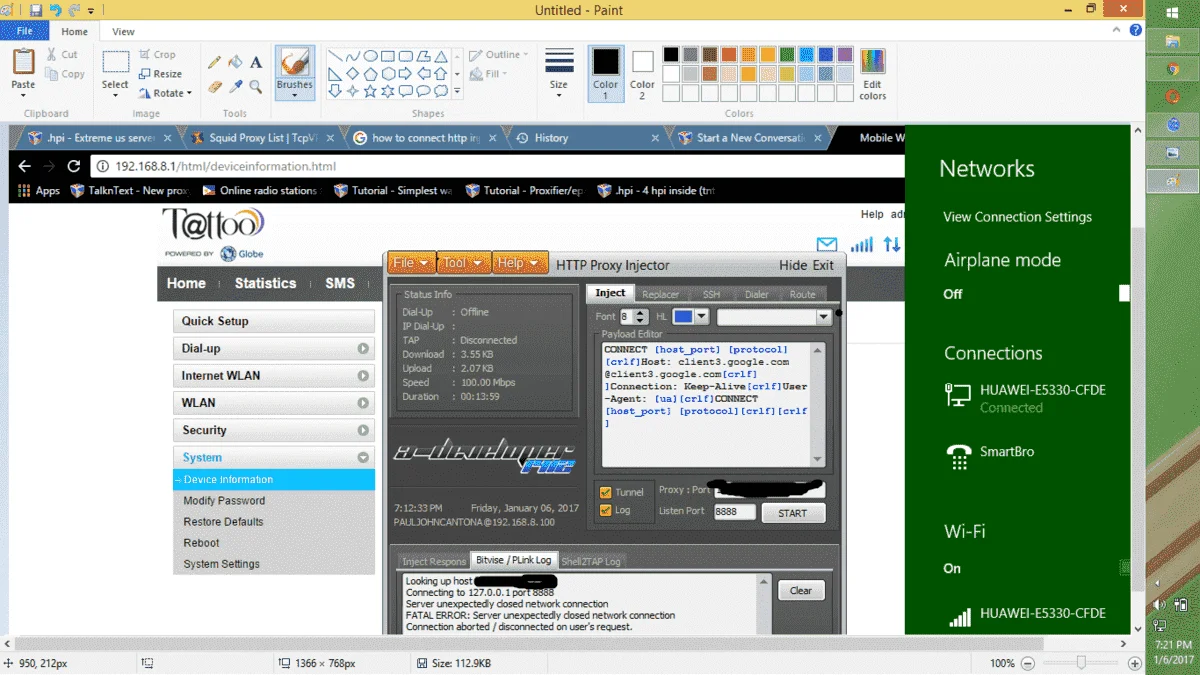1200x675 pixels.
Task: Select the Text tool in Paint
Action: pos(256,62)
